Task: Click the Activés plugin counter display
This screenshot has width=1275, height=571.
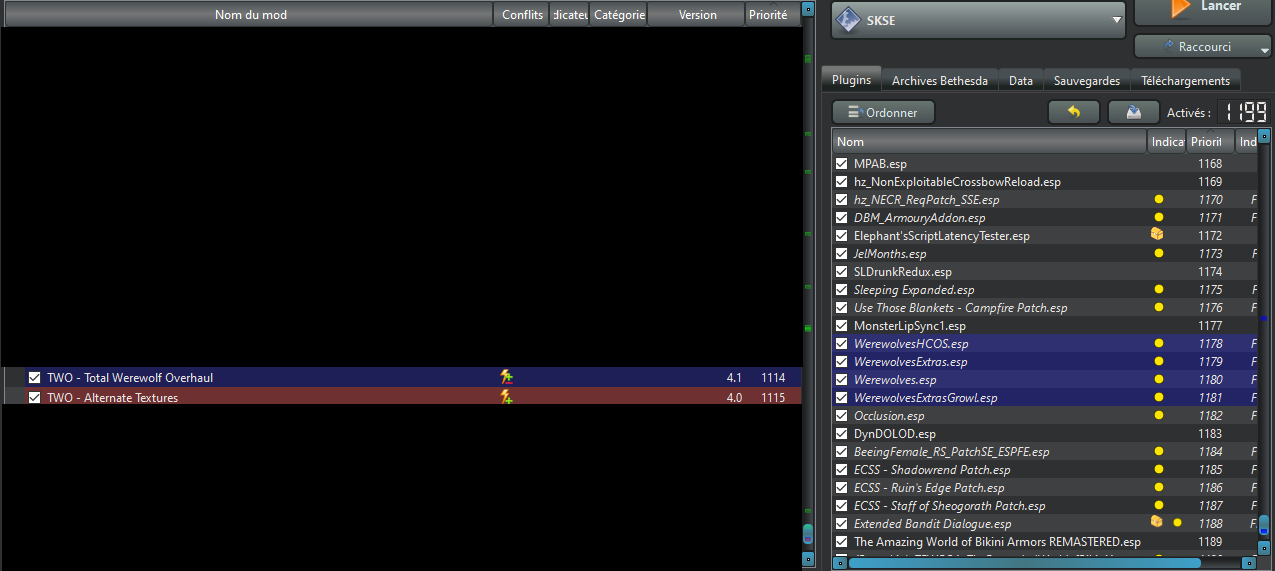Action: point(1243,112)
